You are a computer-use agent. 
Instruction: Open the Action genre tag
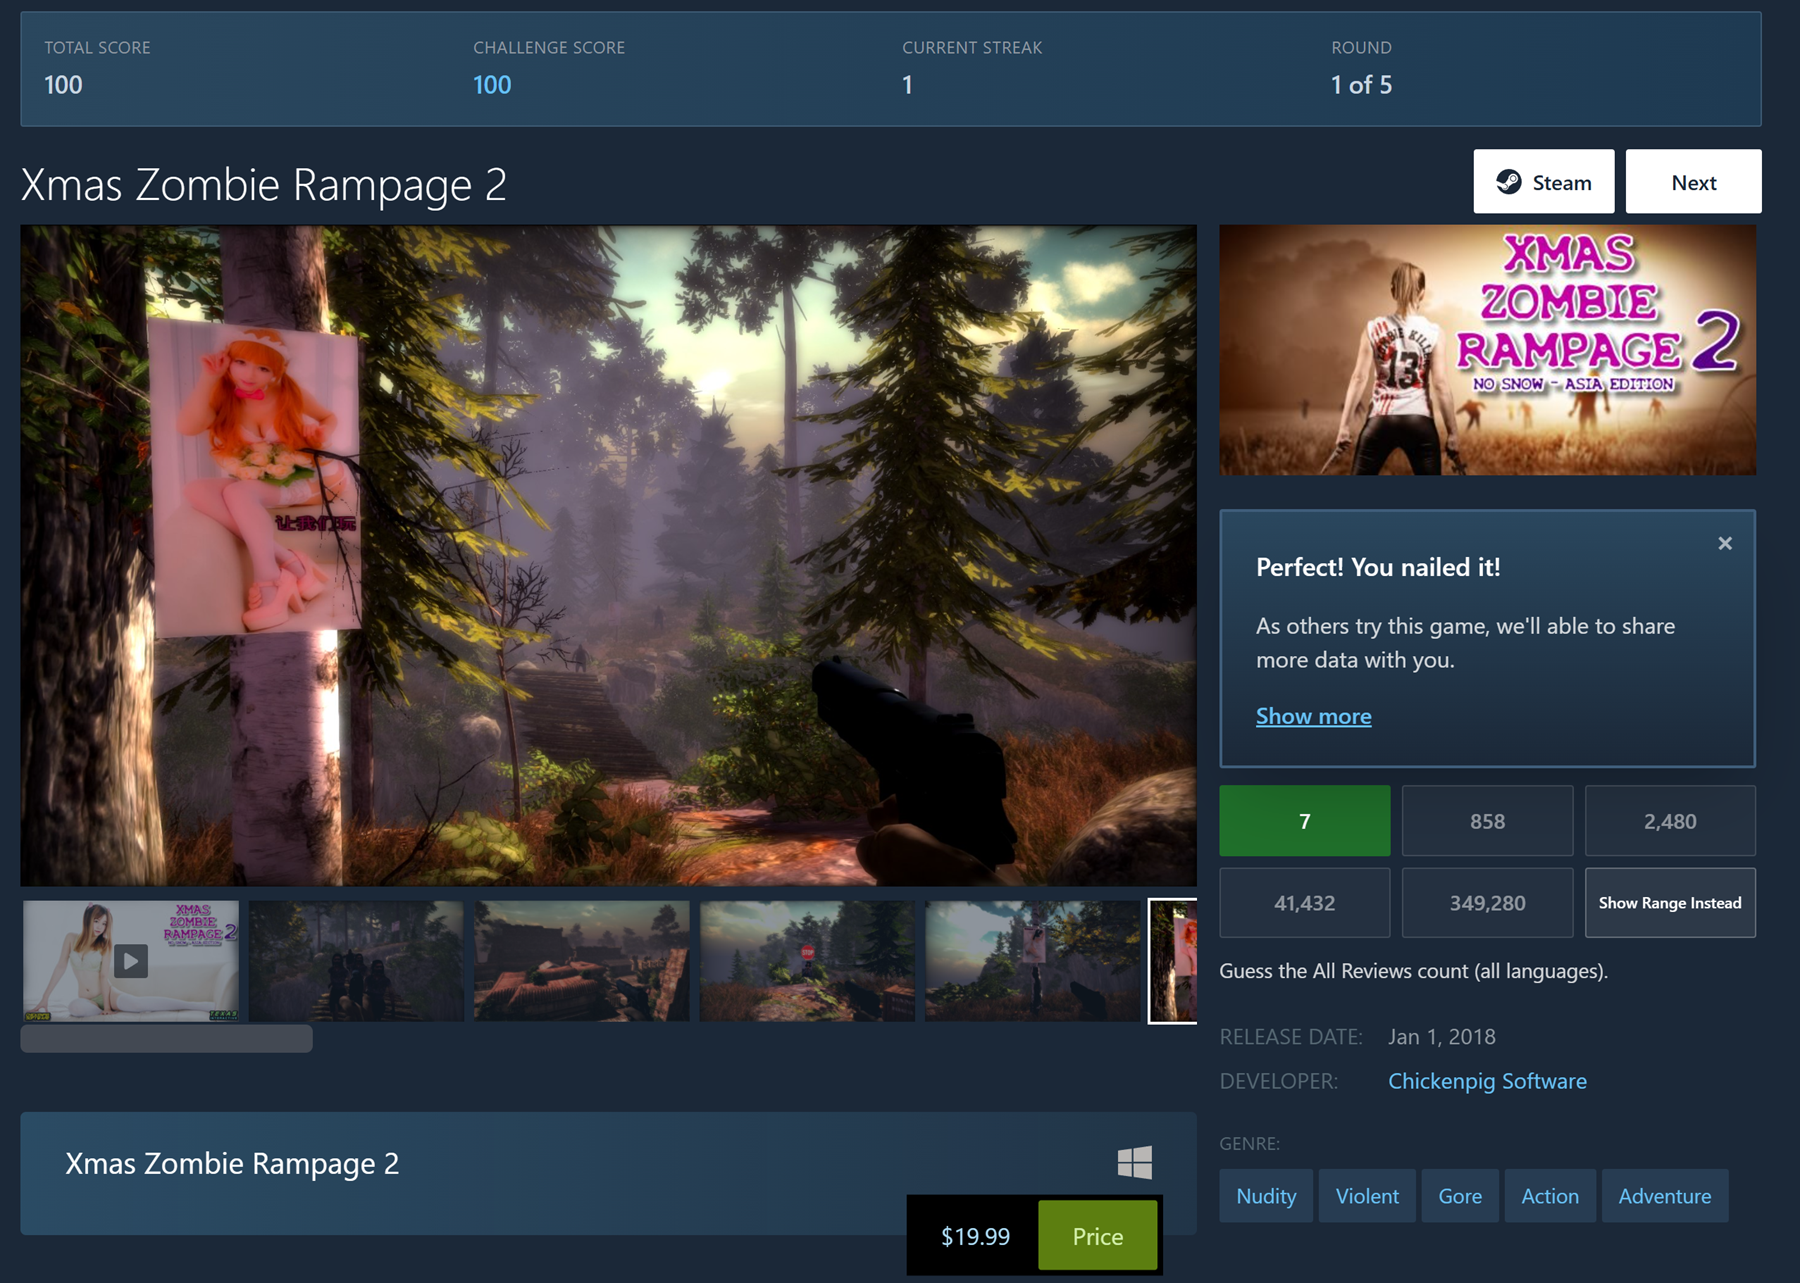[x=1550, y=1196]
